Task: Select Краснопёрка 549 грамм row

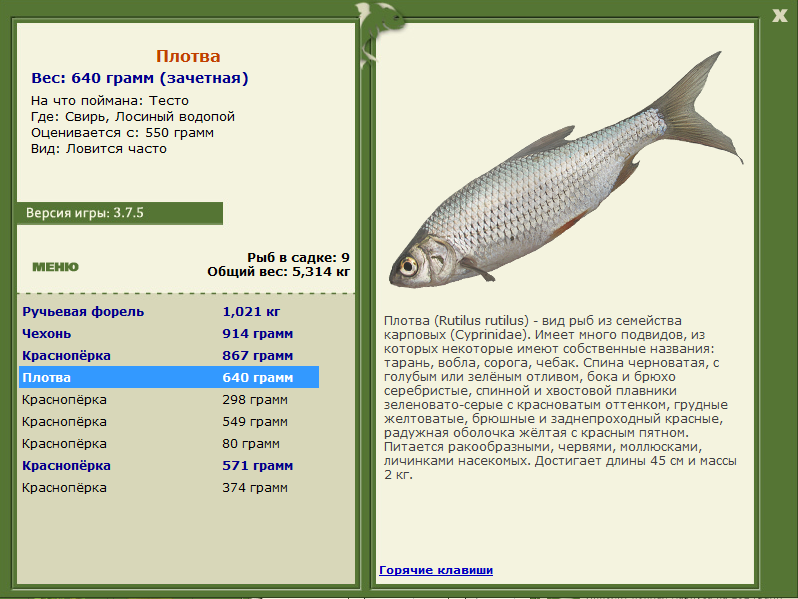Action: 169,421
